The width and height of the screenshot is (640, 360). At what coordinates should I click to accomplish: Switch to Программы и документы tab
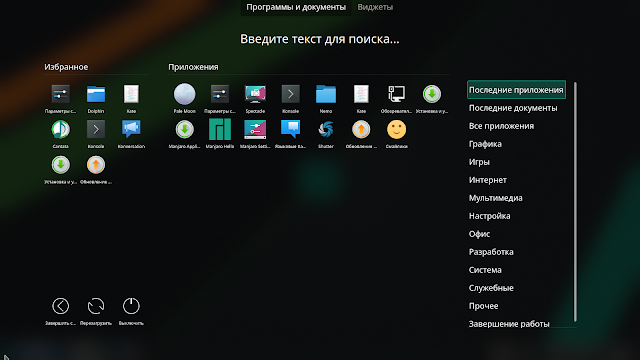[x=296, y=7]
